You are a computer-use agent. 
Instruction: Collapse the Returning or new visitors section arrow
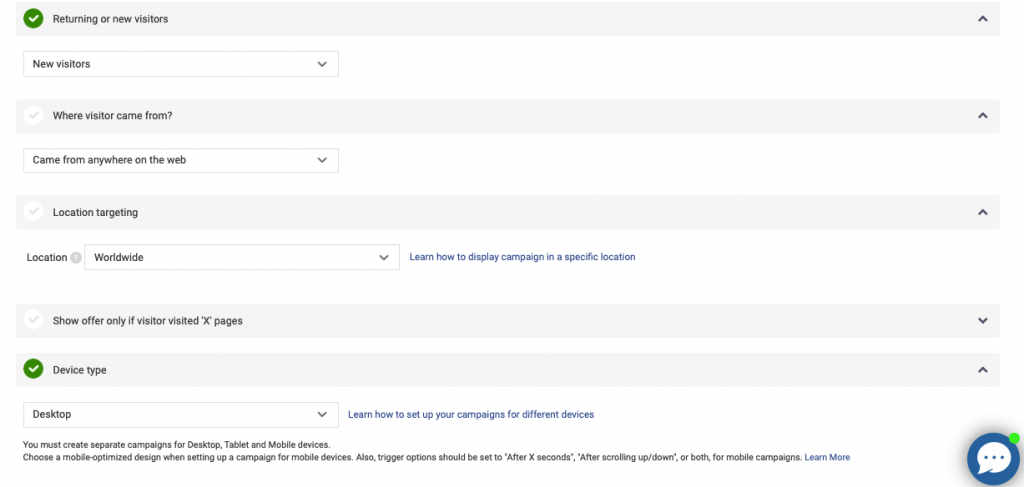click(982, 19)
